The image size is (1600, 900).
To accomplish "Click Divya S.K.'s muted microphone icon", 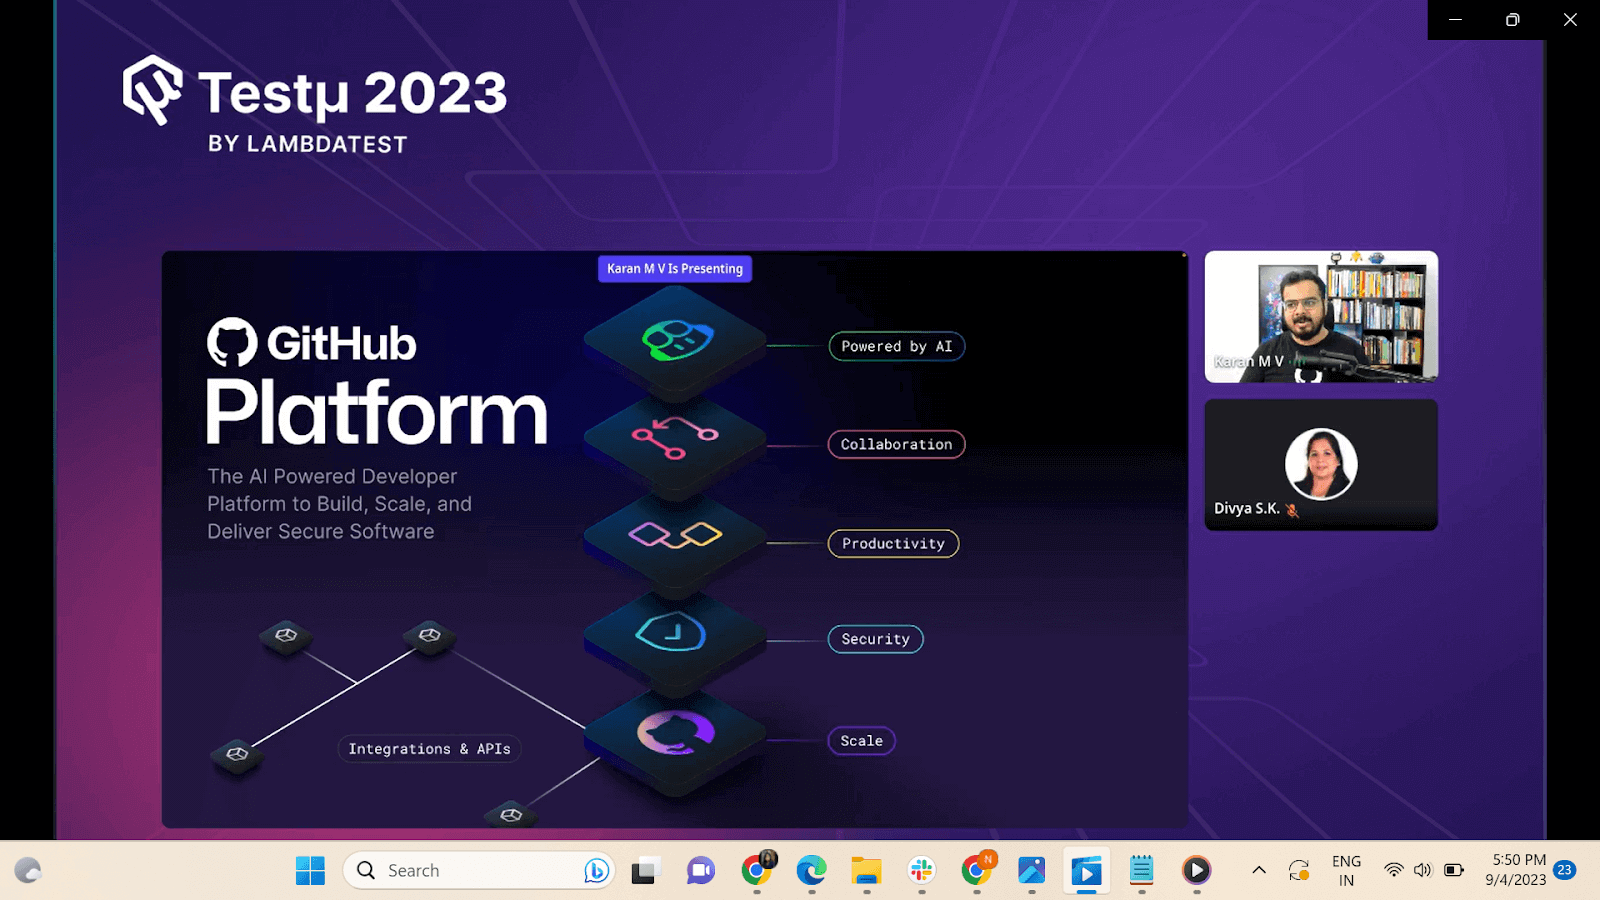I will pos(1292,509).
